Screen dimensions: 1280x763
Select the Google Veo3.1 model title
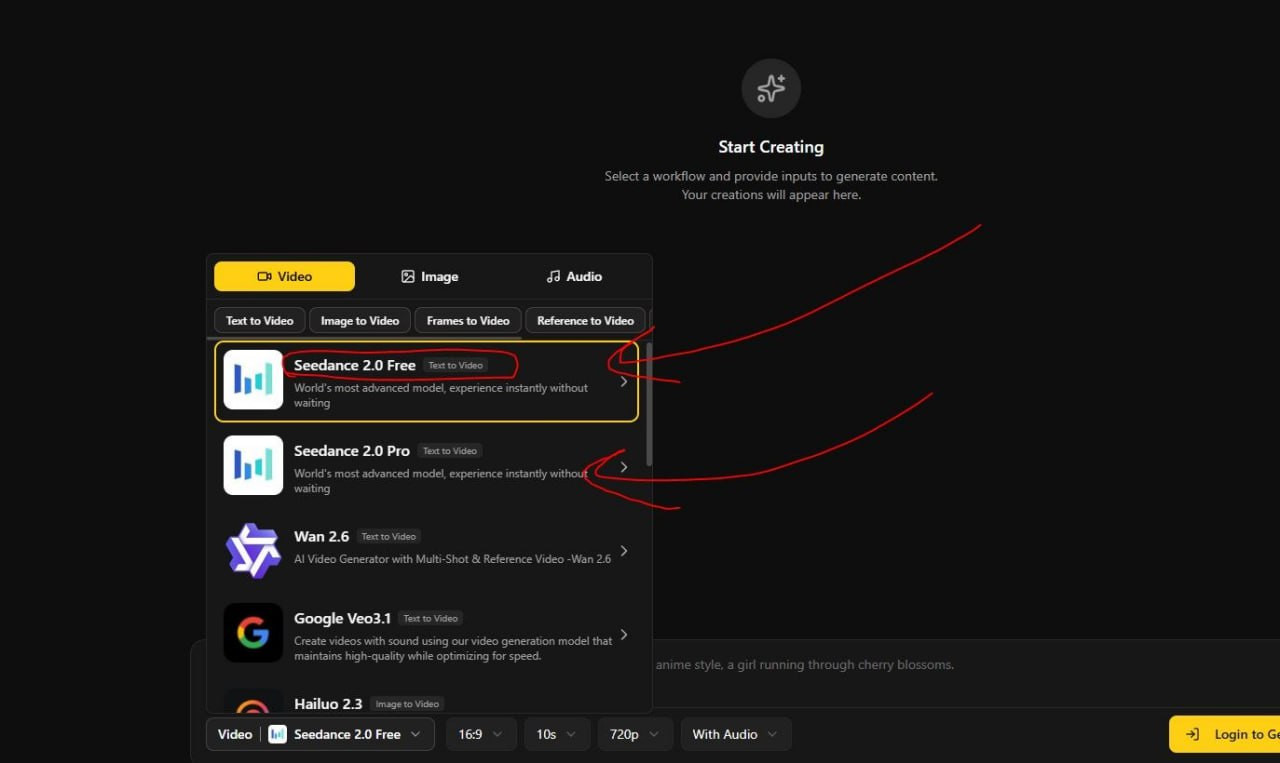(342, 619)
